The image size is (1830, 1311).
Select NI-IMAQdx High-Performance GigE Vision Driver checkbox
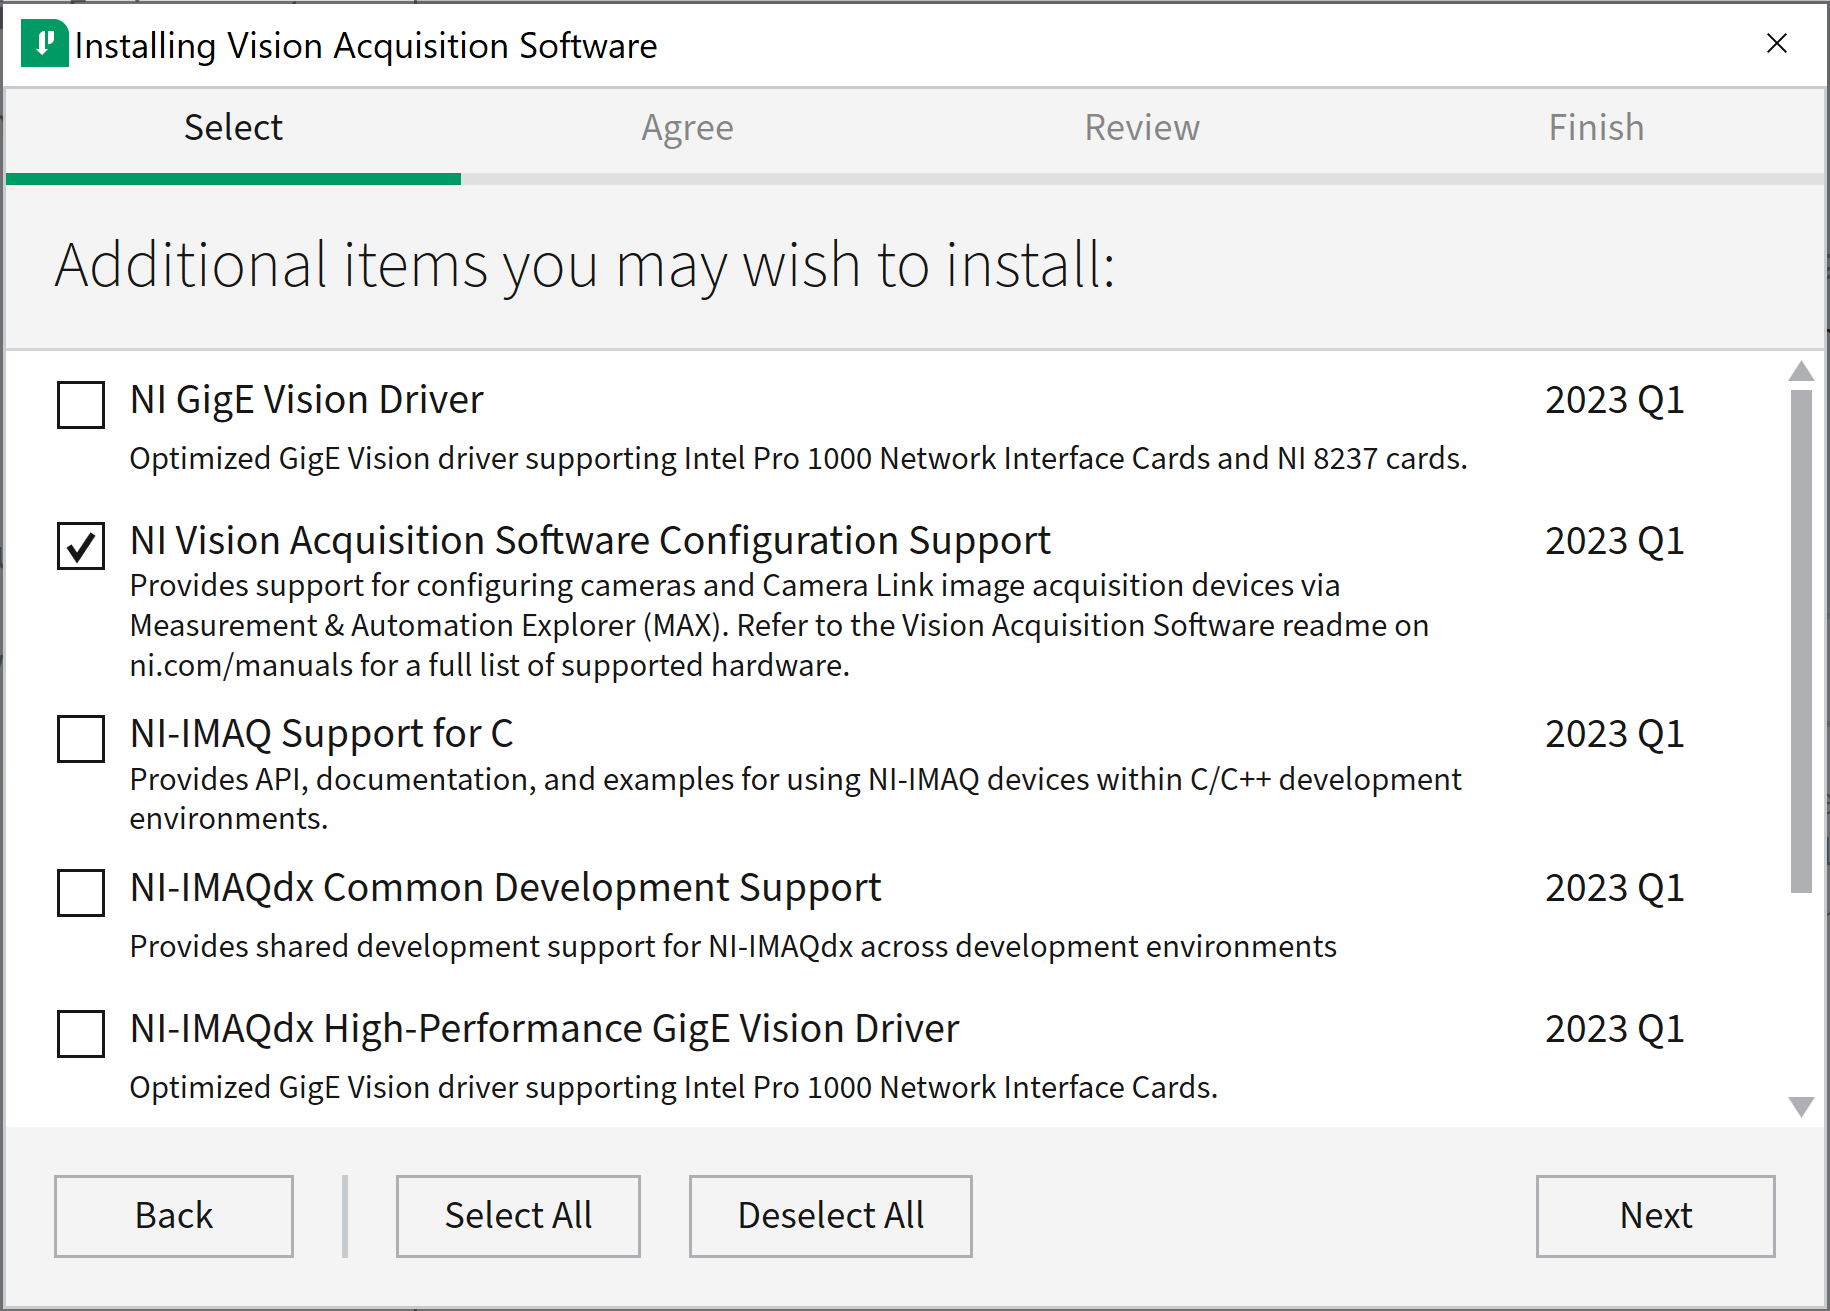[81, 1033]
